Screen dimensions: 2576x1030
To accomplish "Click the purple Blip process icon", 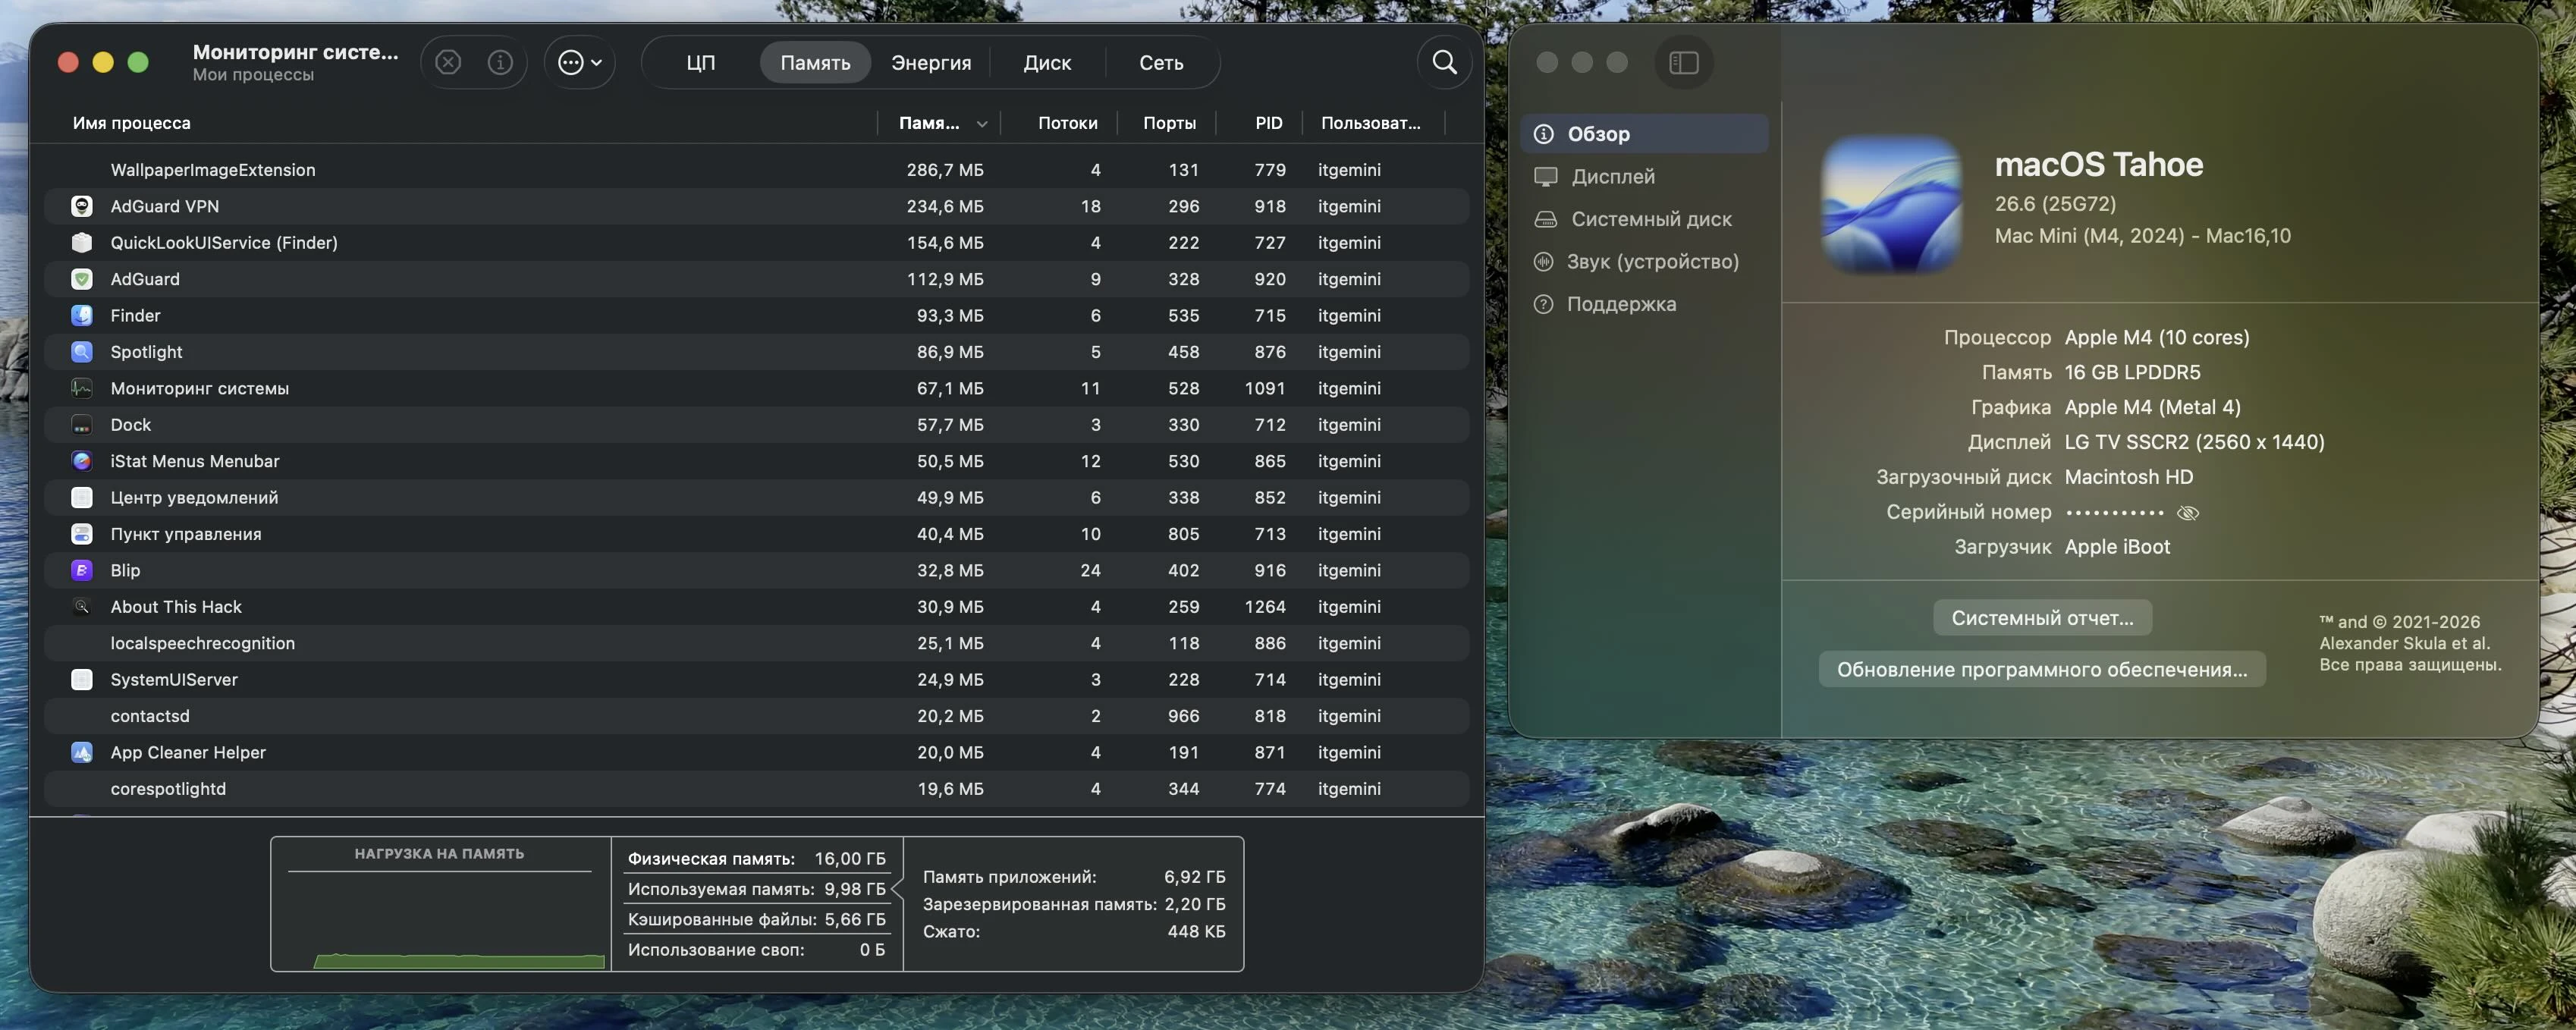I will [x=82, y=570].
